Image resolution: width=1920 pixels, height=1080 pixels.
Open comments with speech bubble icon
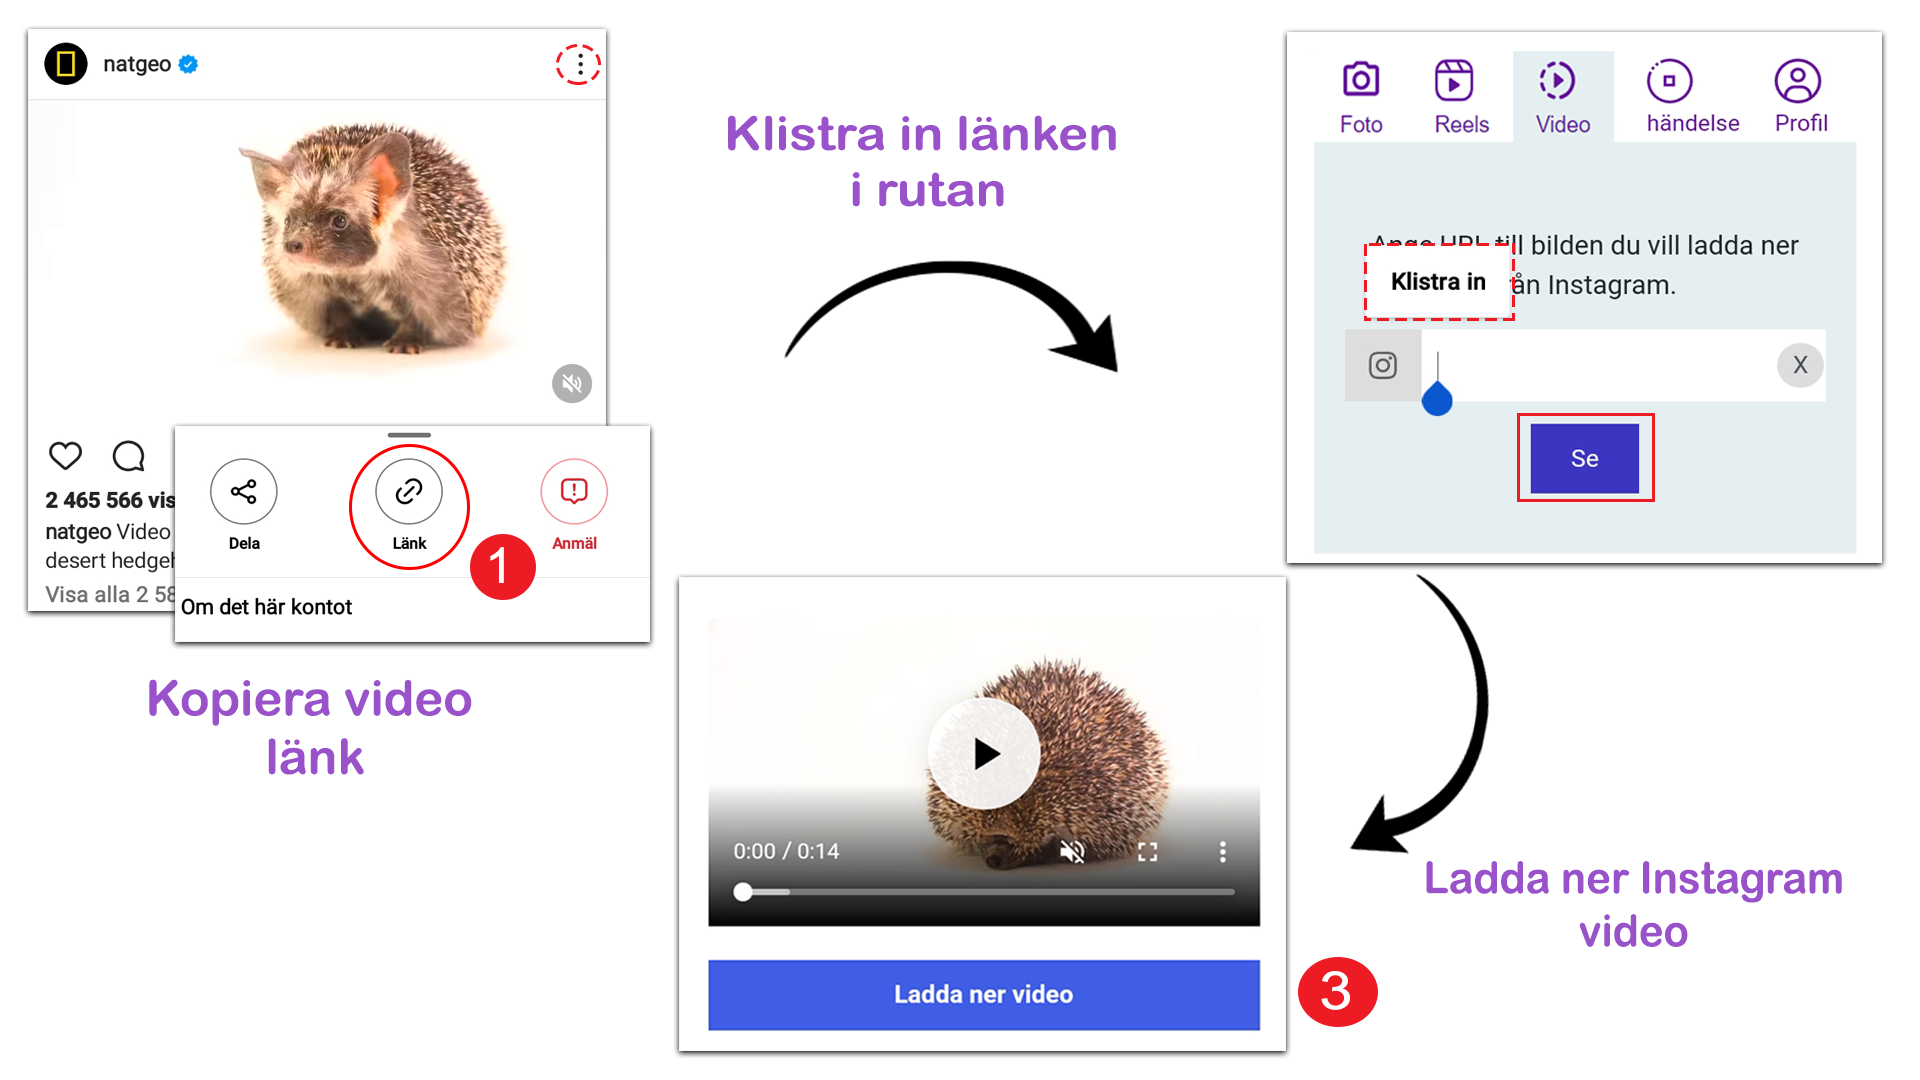[129, 456]
